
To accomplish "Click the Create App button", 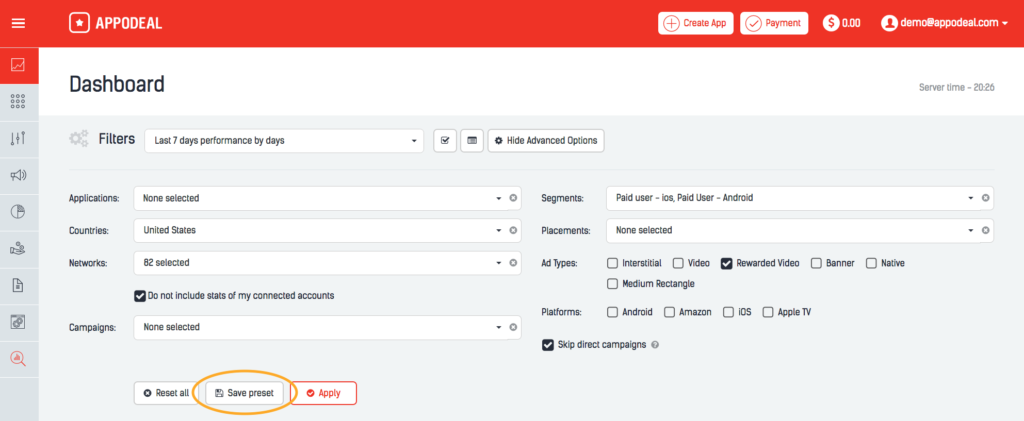I will [x=696, y=23].
